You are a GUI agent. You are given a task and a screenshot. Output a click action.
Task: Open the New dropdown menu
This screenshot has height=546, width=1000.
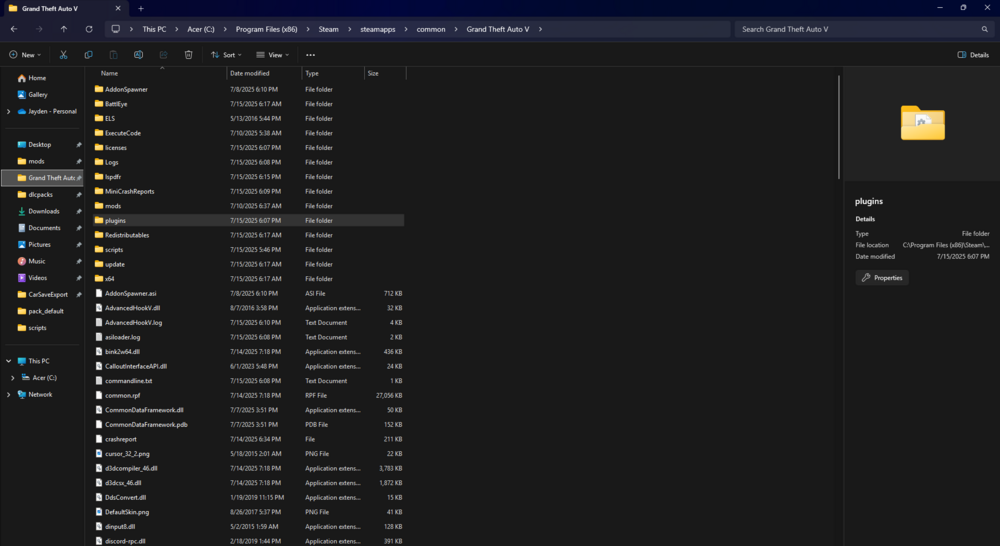[x=26, y=55]
